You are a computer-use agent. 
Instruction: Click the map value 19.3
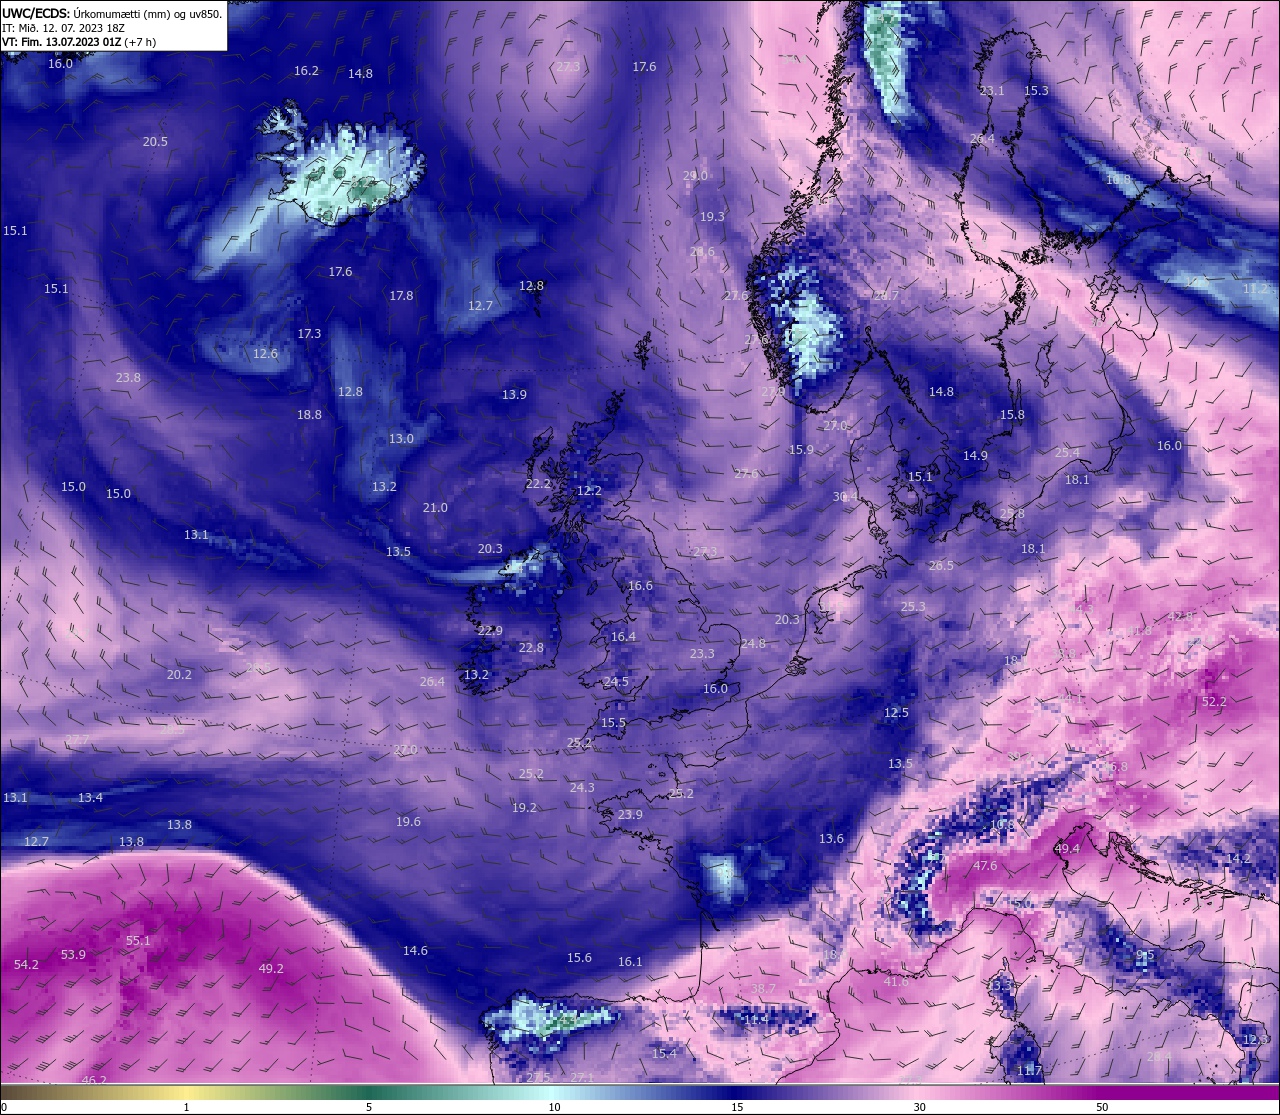[712, 217]
